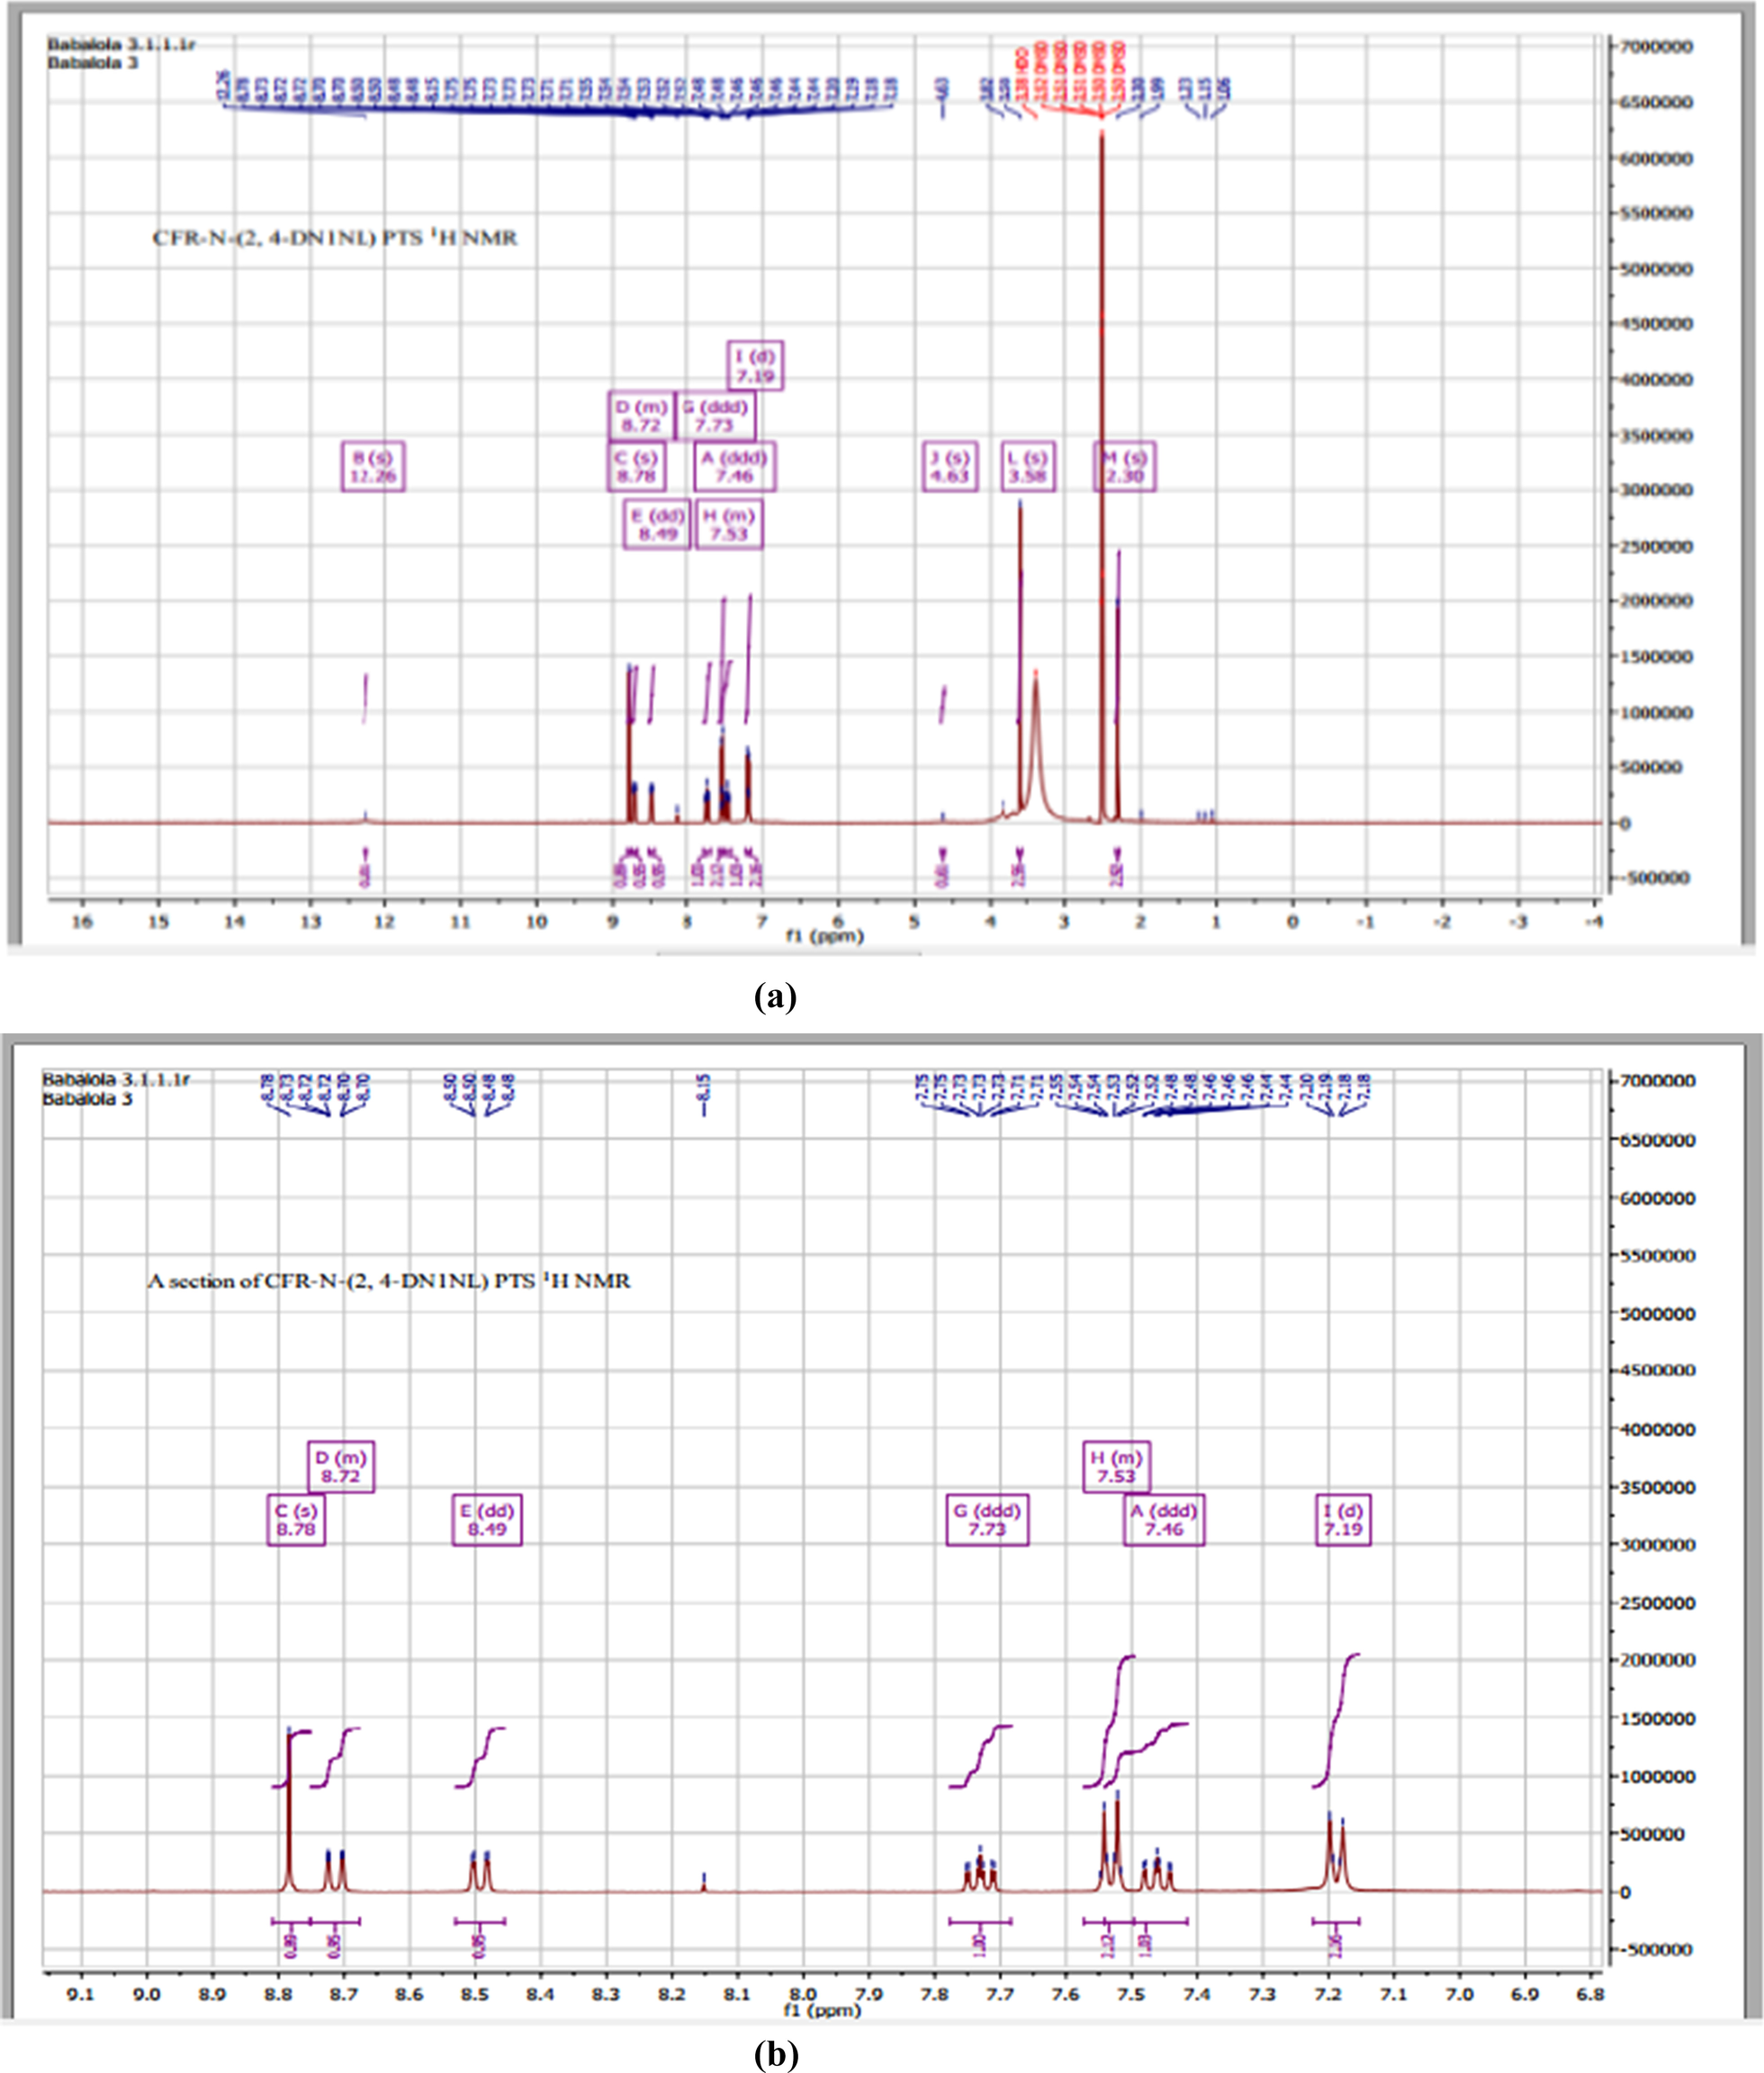1764x2073 pixels.
Task: Click x-axis tick 5 in spectrum (a)
Action: (914, 921)
